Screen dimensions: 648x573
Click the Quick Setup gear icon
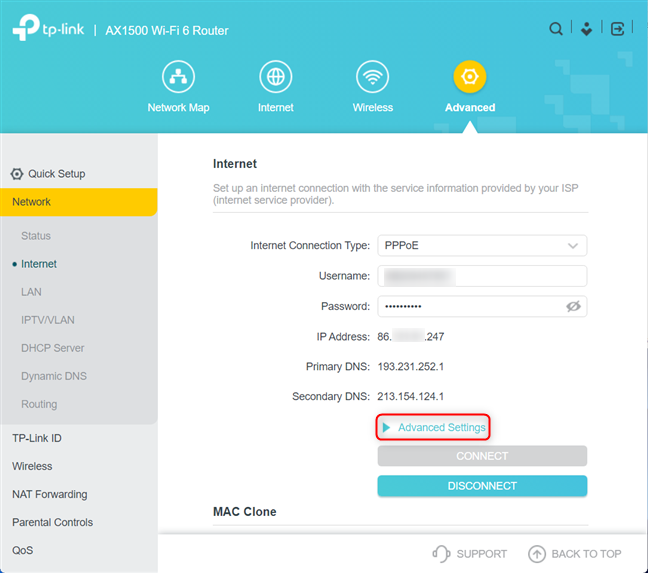(17, 174)
